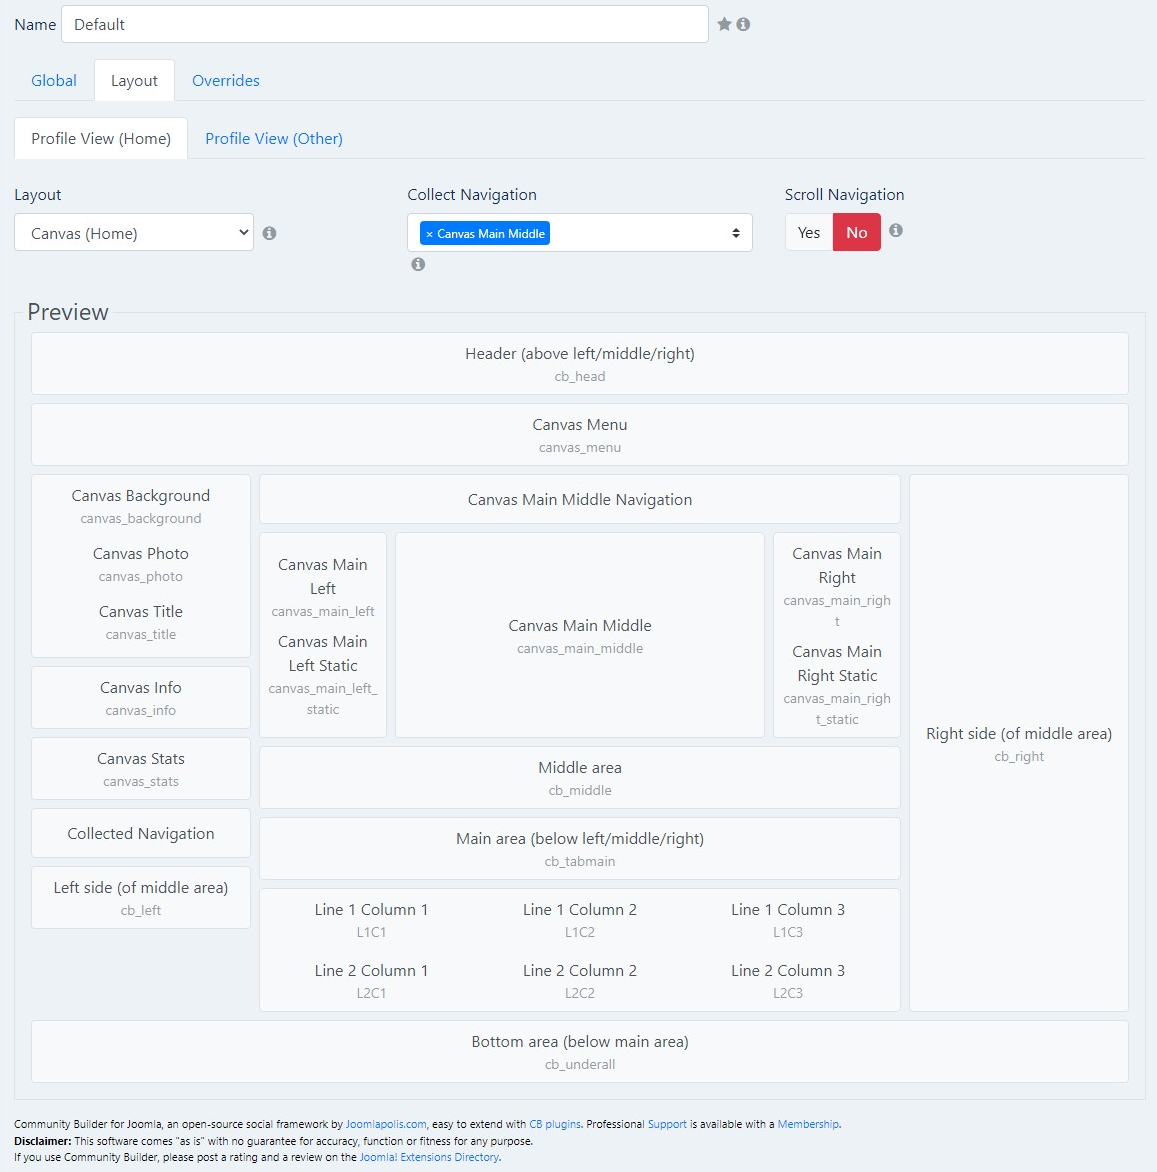Image resolution: width=1157 pixels, height=1172 pixels.
Task: Click Canvas Main Right Static label
Action: click(x=837, y=664)
